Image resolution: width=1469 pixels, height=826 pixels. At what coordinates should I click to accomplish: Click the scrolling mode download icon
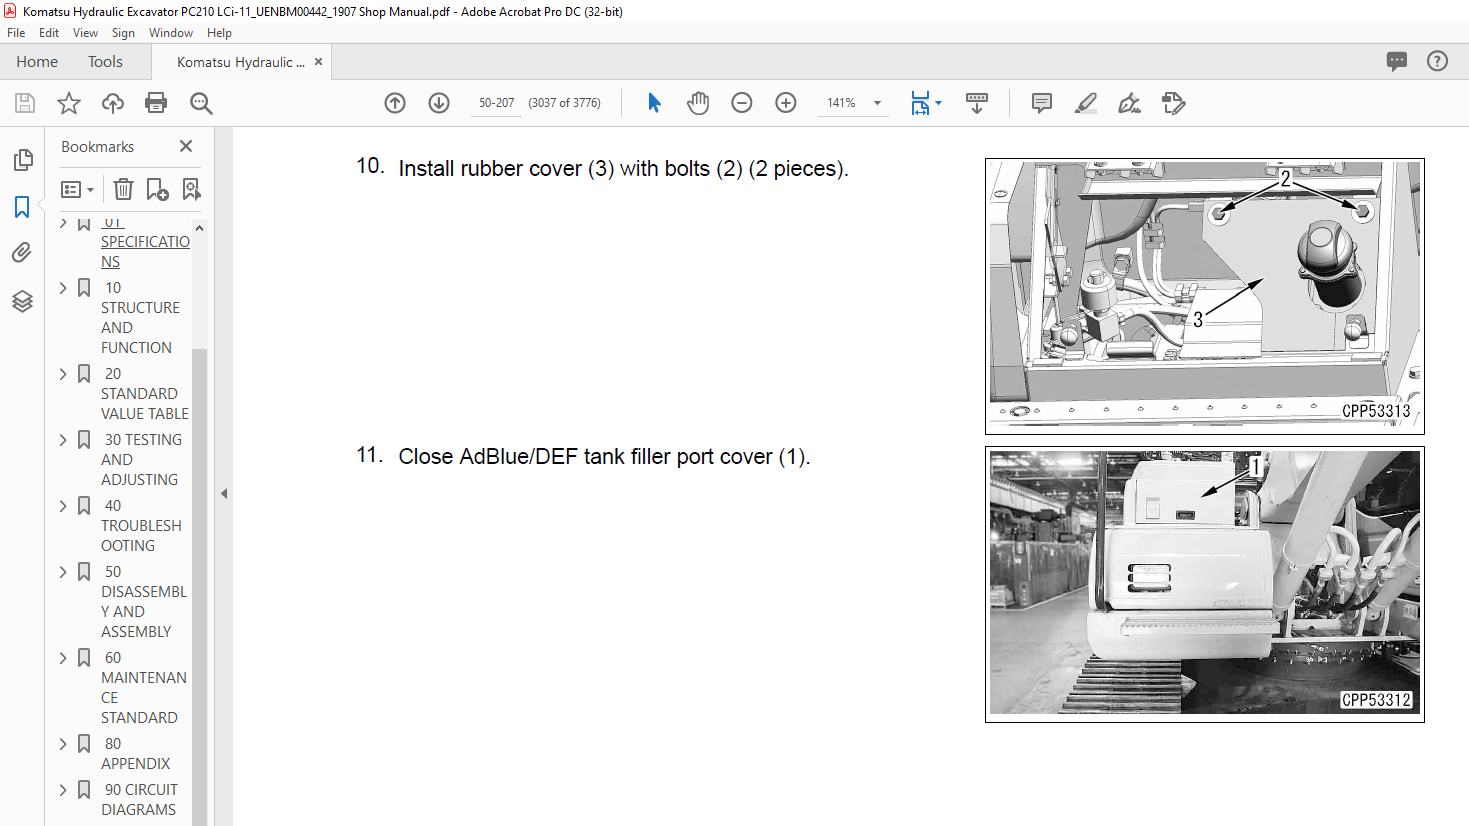977,103
